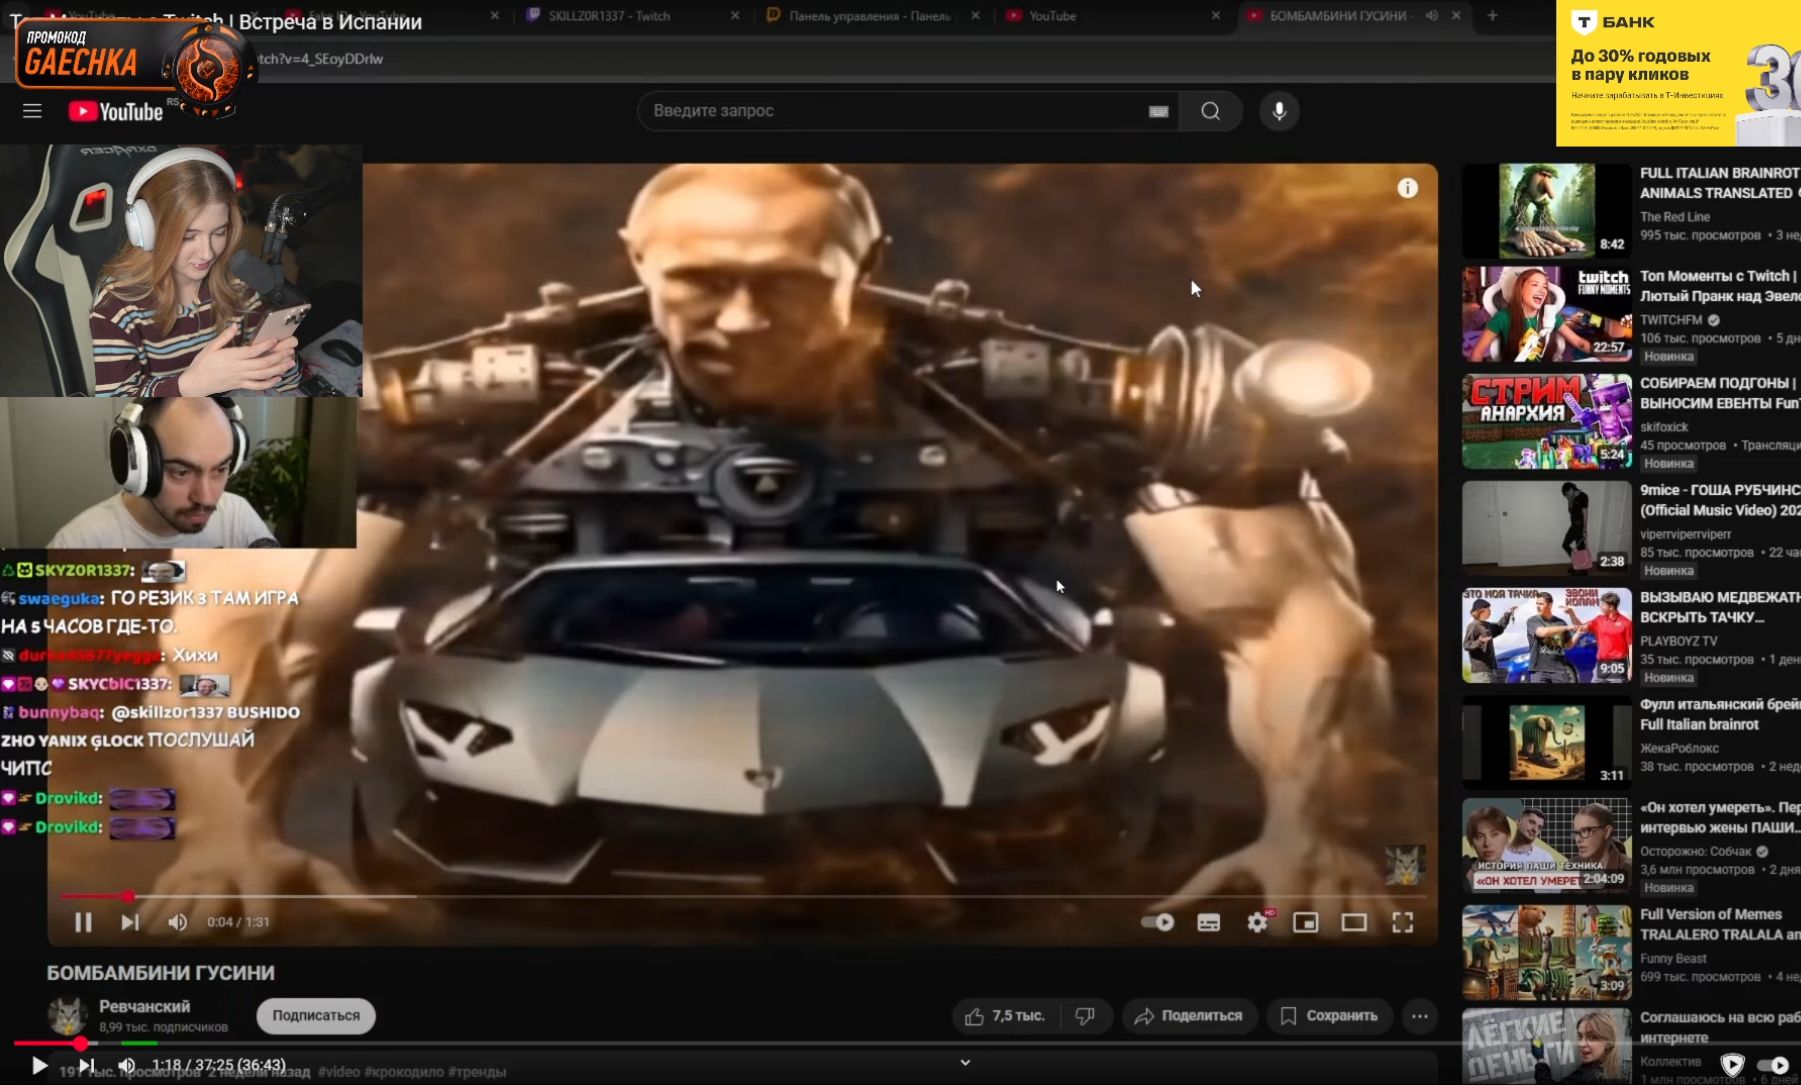Expand the description chevron at bottom
Screen dimensions: 1801x1085
click(965, 1062)
